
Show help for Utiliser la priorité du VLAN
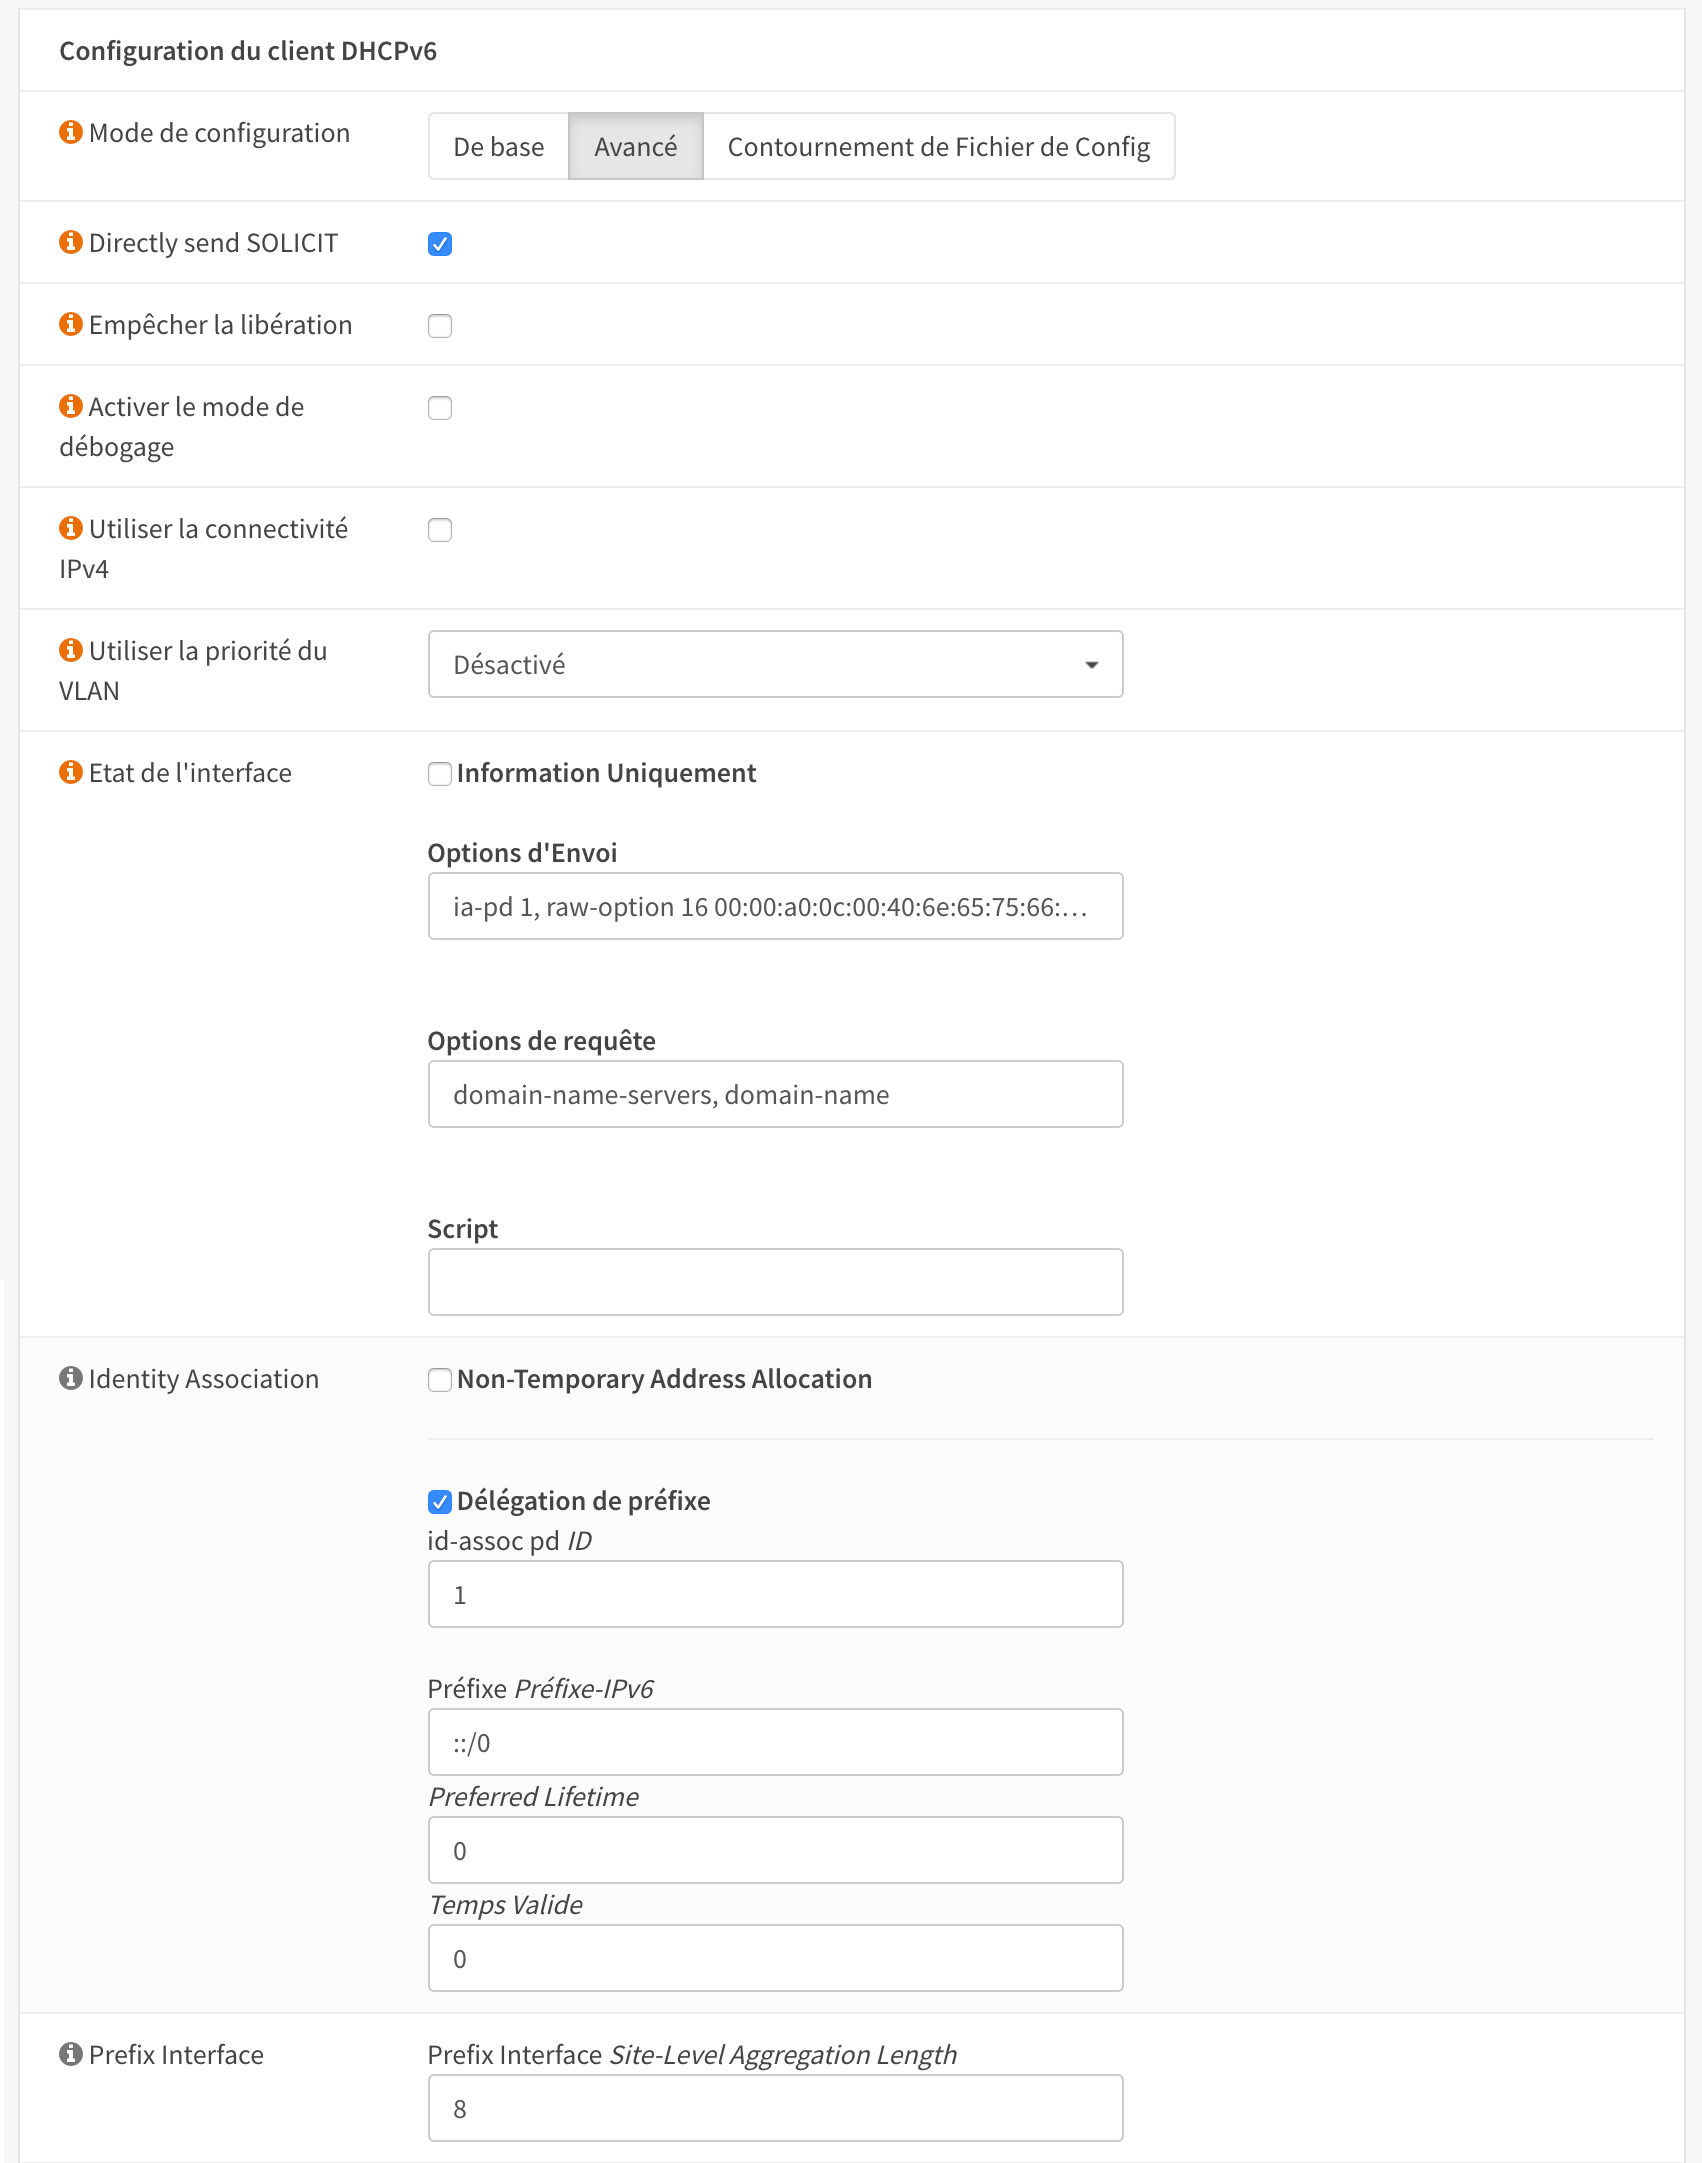click(70, 650)
